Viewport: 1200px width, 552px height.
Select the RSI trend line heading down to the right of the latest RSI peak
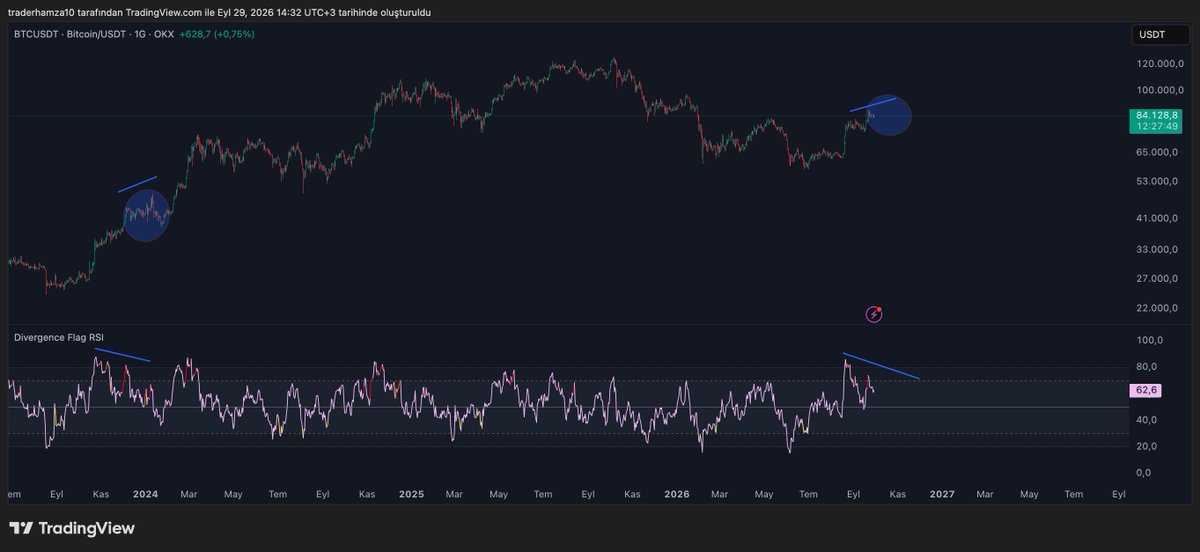pos(880,366)
